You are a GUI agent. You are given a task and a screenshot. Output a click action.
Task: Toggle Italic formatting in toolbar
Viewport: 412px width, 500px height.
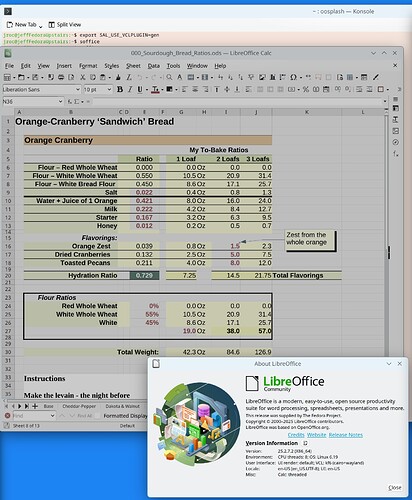click(x=130, y=89)
